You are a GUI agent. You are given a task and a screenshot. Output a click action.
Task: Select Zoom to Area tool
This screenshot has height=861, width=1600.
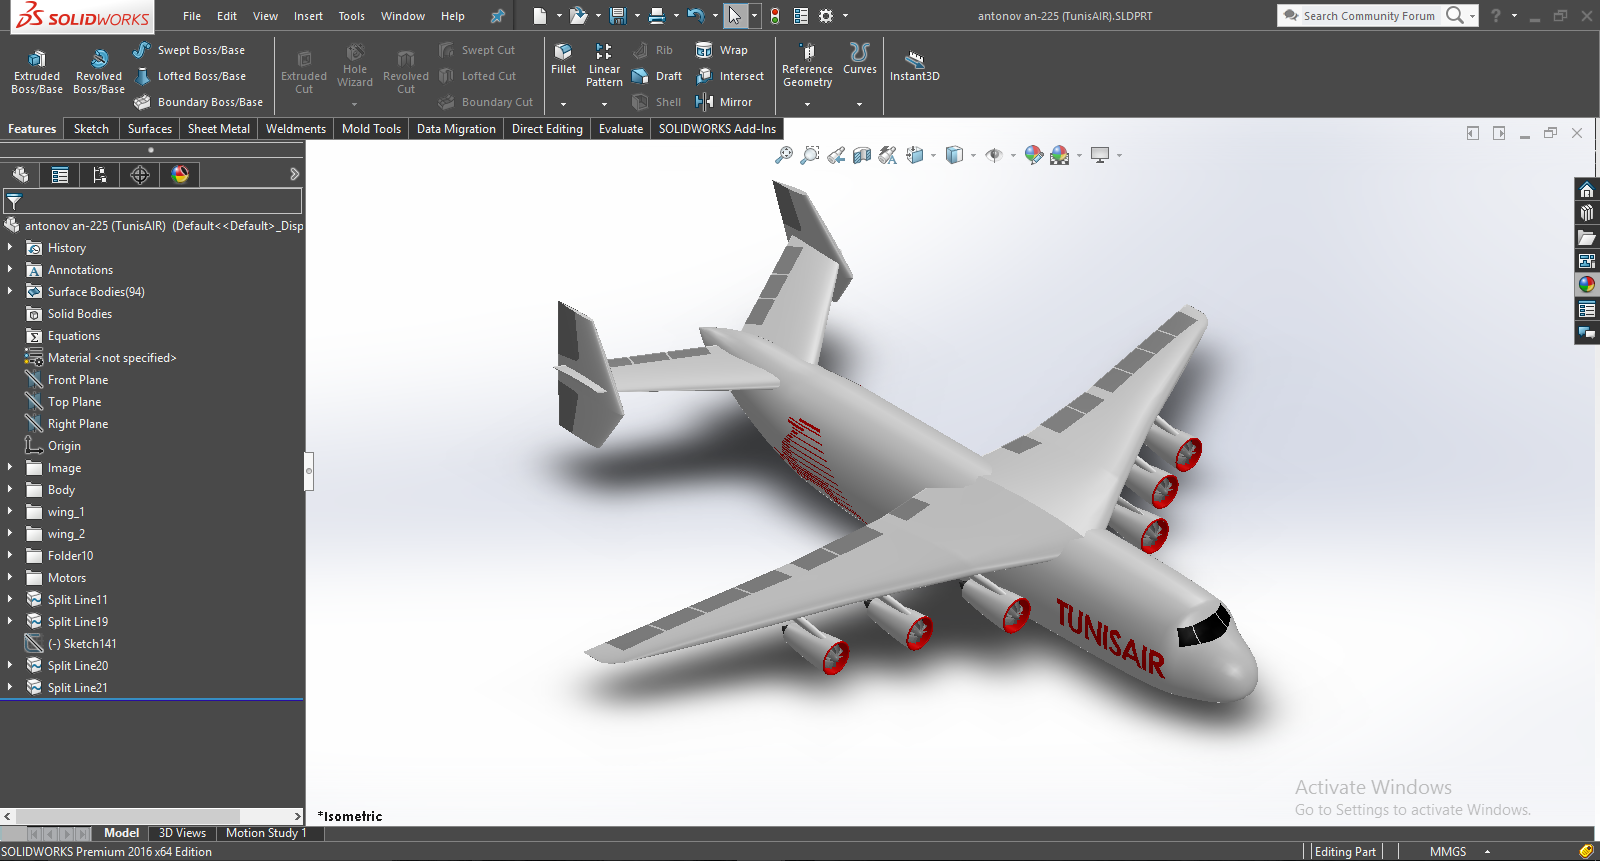tap(810, 155)
